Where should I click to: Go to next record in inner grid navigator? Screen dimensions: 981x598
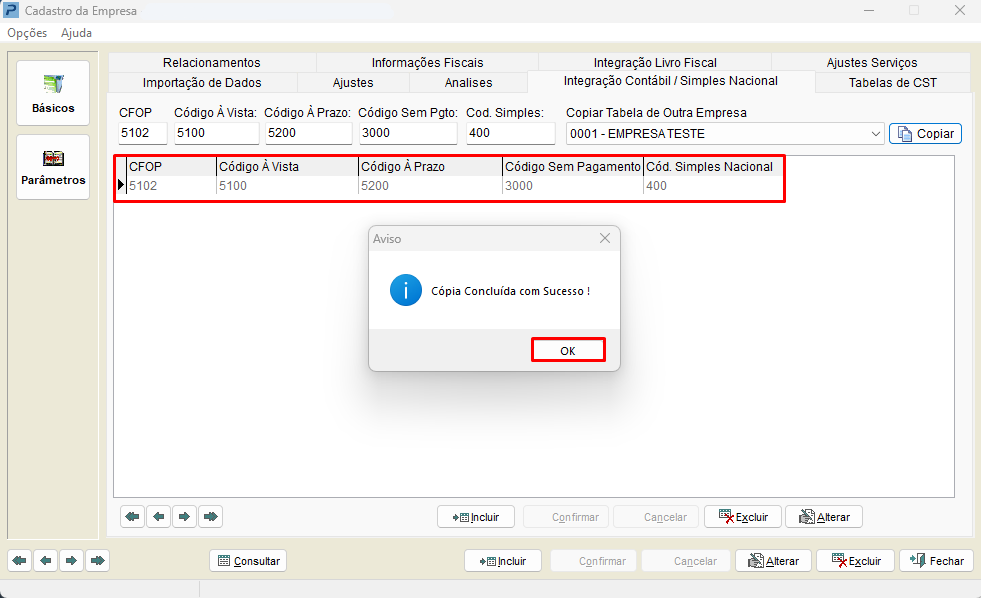tap(185, 517)
